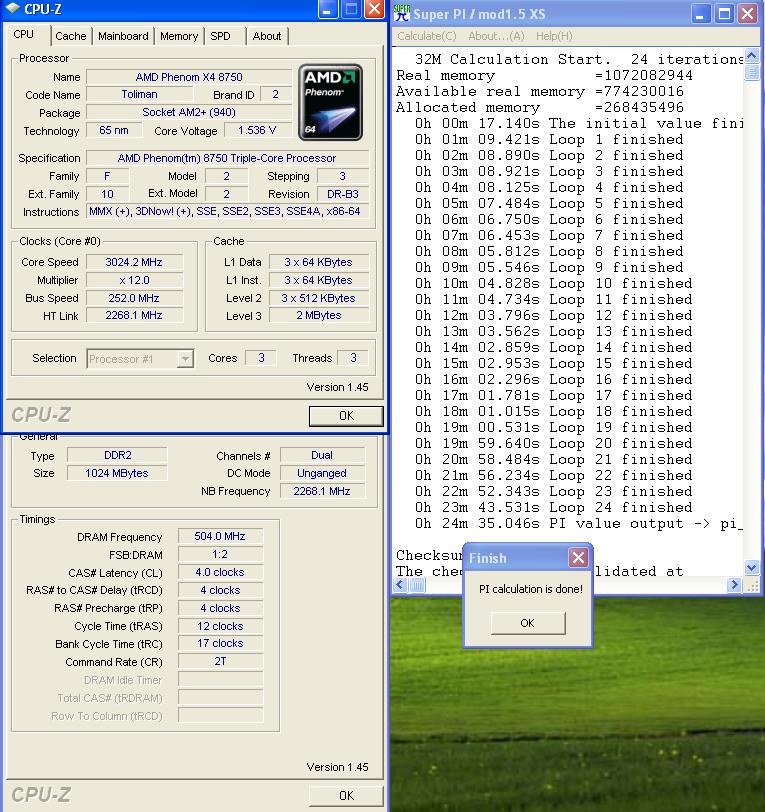Image resolution: width=765 pixels, height=812 pixels.
Task: Select the Memory tab in CPU-Z
Action: [x=179, y=36]
